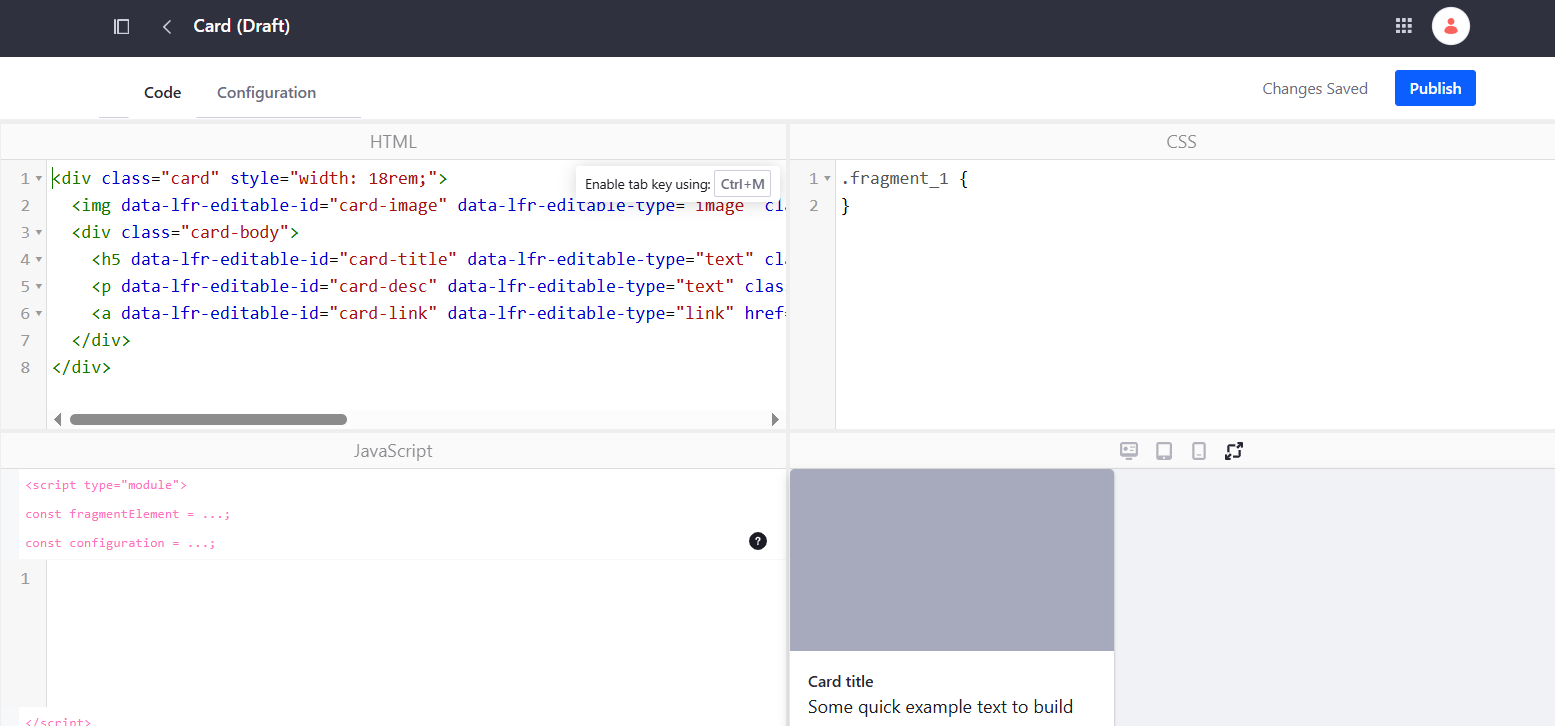The image size is (1555, 726).
Task: Click the HTML horizontal scrollbar thumb
Action: pyautogui.click(x=208, y=419)
